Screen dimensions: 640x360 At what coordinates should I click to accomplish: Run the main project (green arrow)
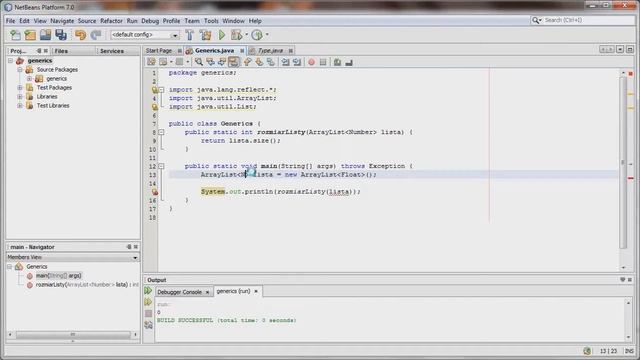[222, 35]
